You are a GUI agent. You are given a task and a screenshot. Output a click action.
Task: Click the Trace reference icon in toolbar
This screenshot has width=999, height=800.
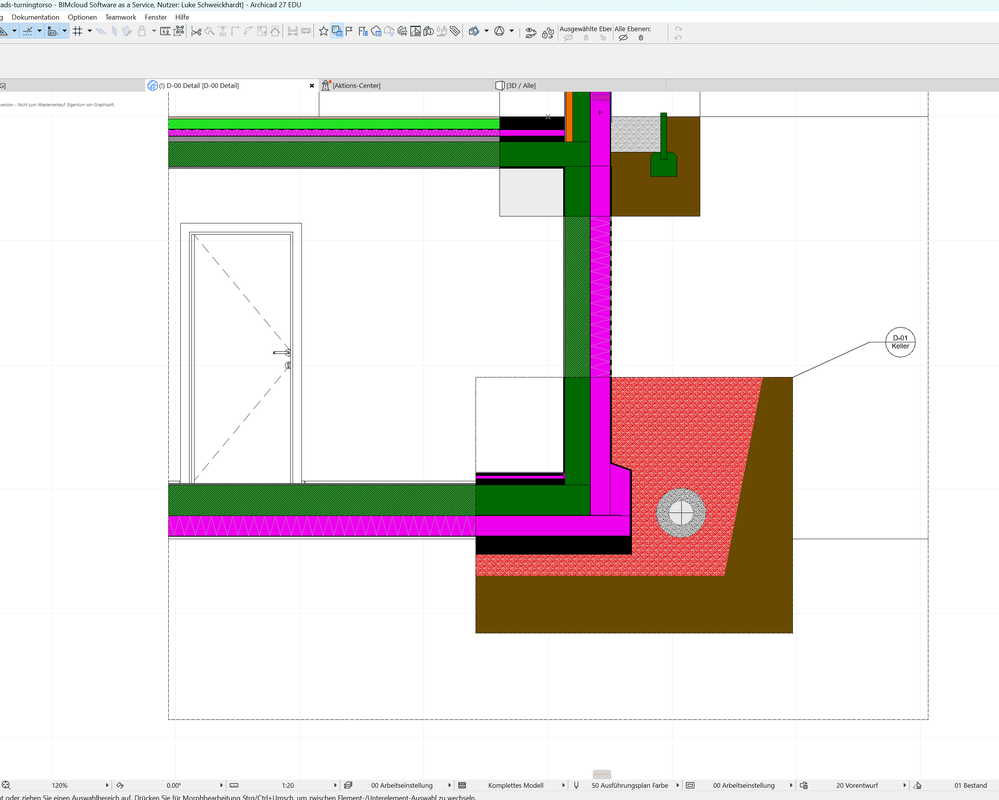pyautogui.click(x=337, y=31)
